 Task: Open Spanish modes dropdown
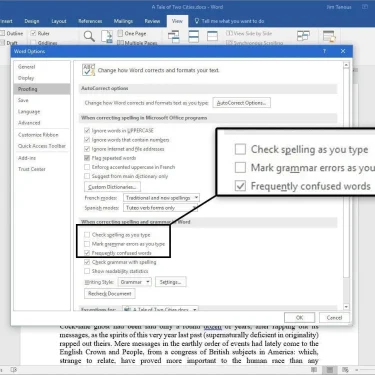tap(160, 208)
